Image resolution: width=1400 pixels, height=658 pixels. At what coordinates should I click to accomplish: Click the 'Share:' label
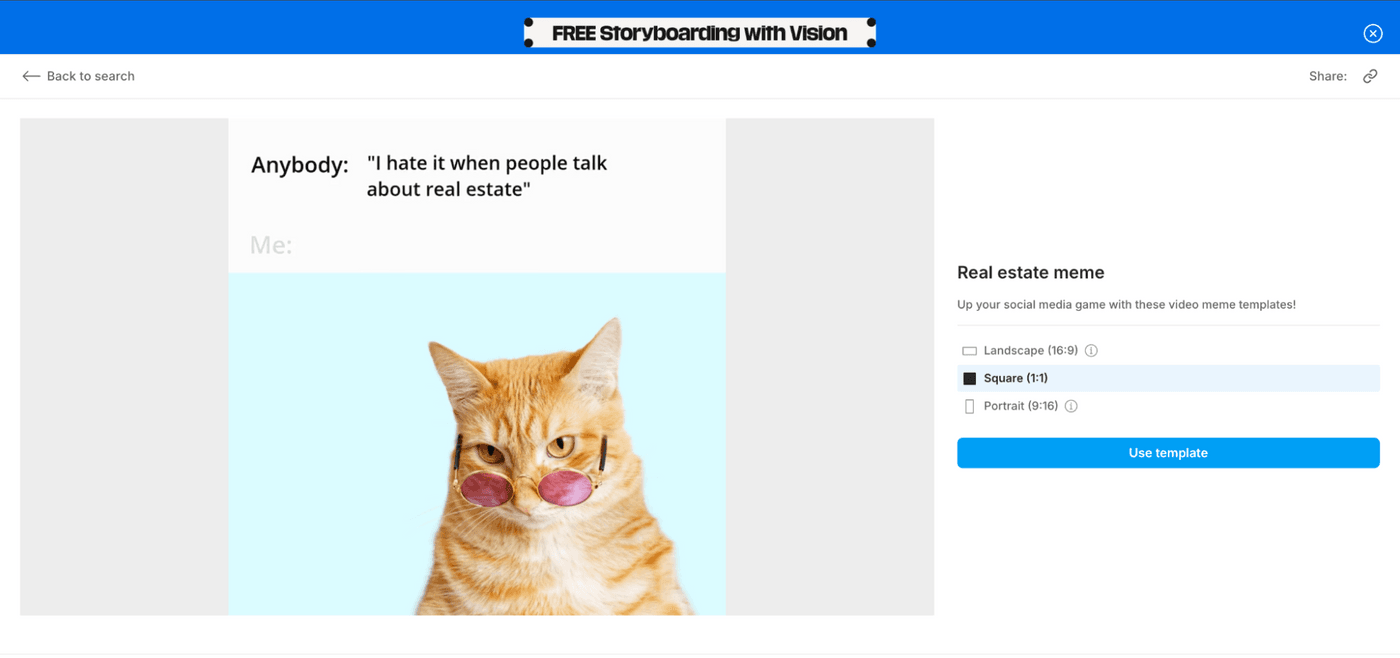pos(1327,76)
